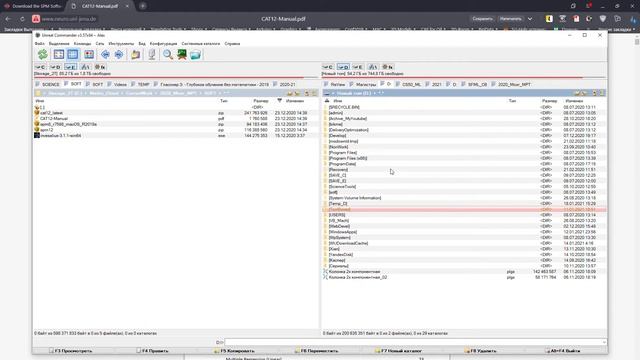640x360 pixels.
Task: Select the CAT12-Manual pdf file
Action: [x=176, y=118]
